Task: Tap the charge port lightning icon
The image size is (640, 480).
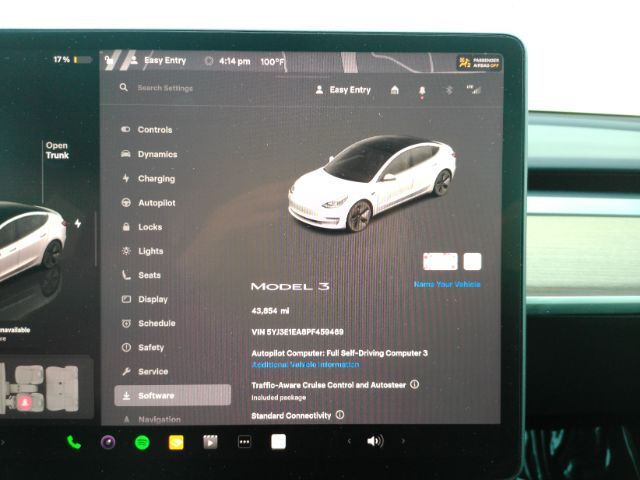Action: 78,223
